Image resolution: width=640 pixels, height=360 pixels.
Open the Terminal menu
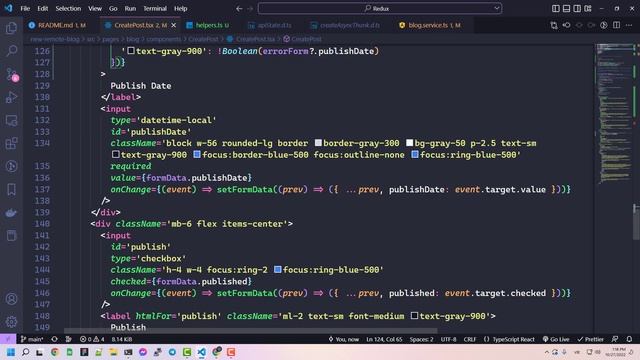pos(155,9)
